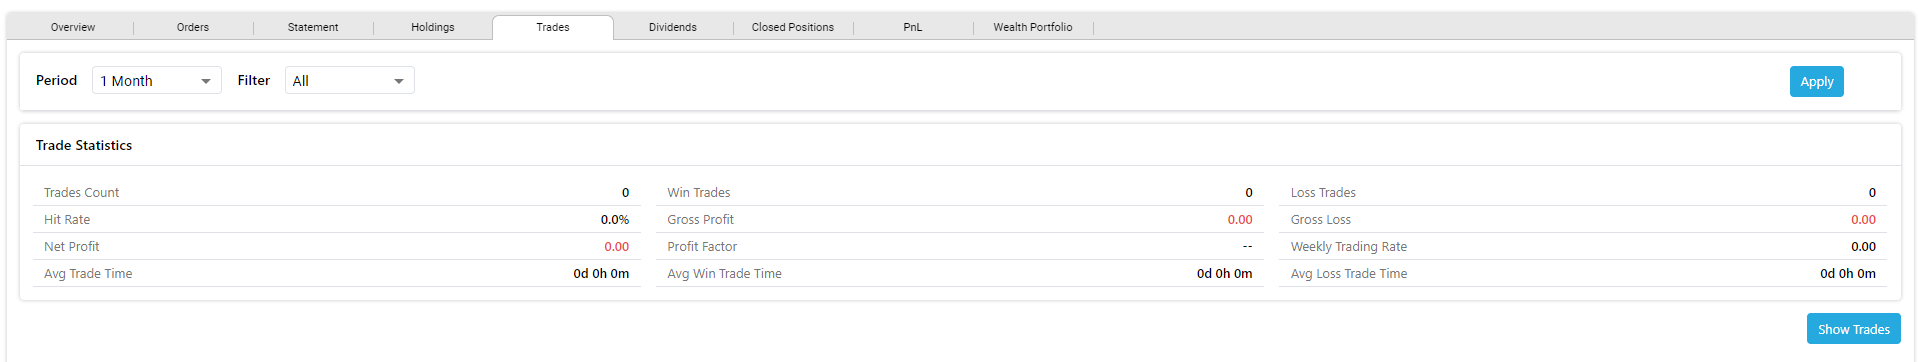Click the Filter dropdown arrow icon
This screenshot has height=362, width=1918.
tap(399, 81)
